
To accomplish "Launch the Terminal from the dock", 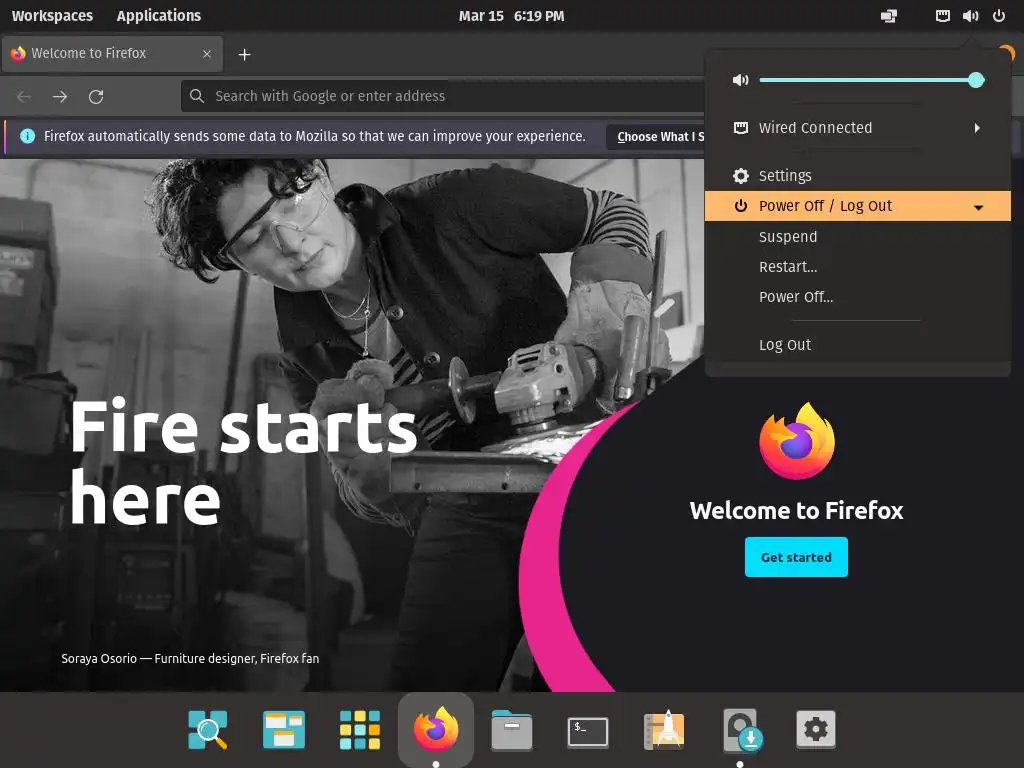I will coord(588,731).
